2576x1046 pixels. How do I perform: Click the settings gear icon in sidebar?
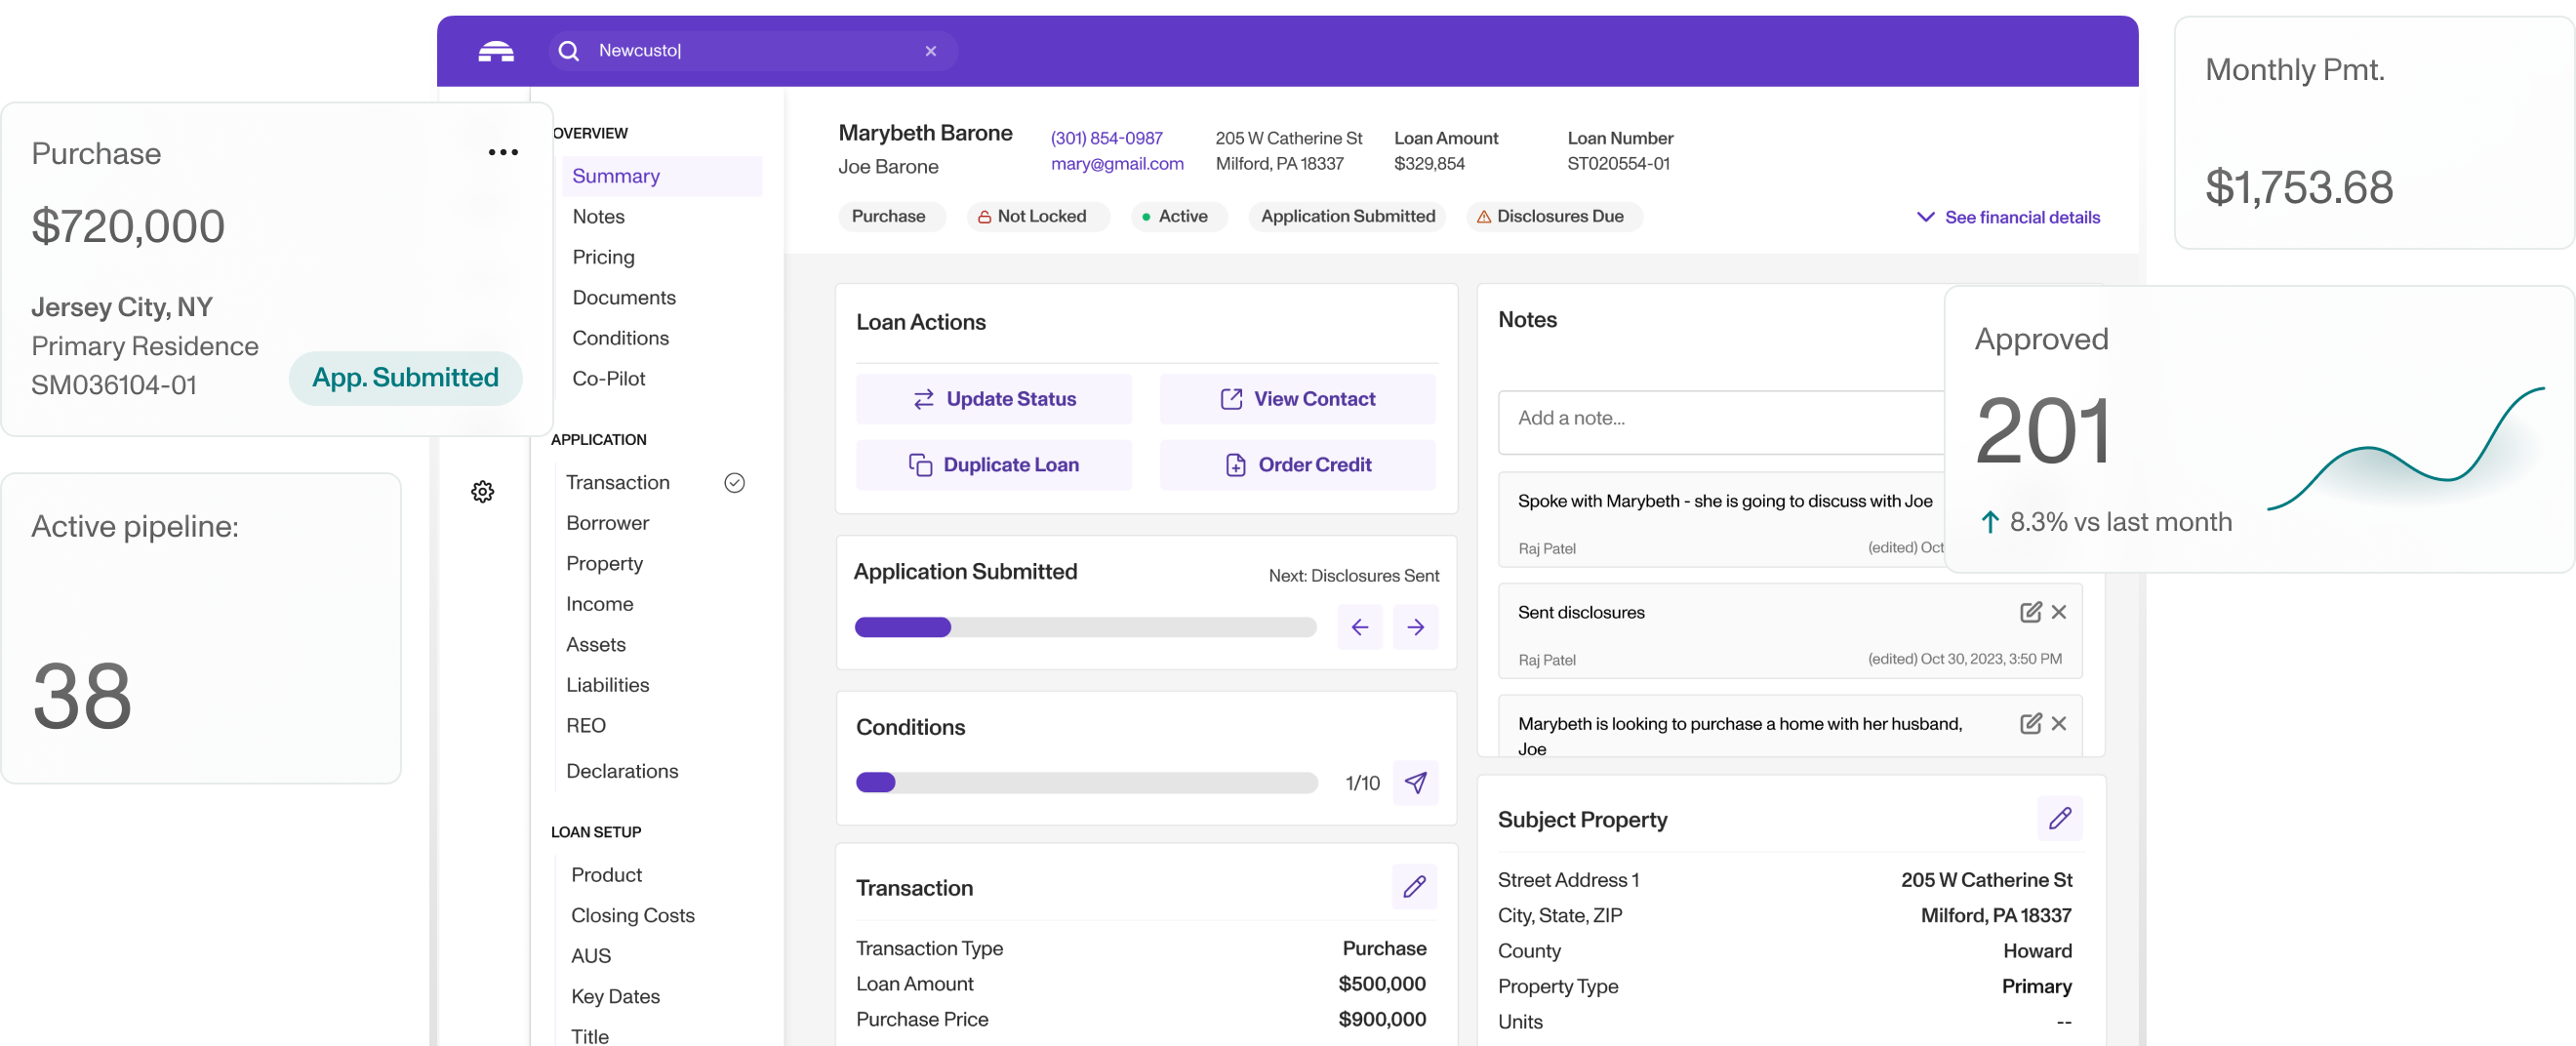coord(482,491)
